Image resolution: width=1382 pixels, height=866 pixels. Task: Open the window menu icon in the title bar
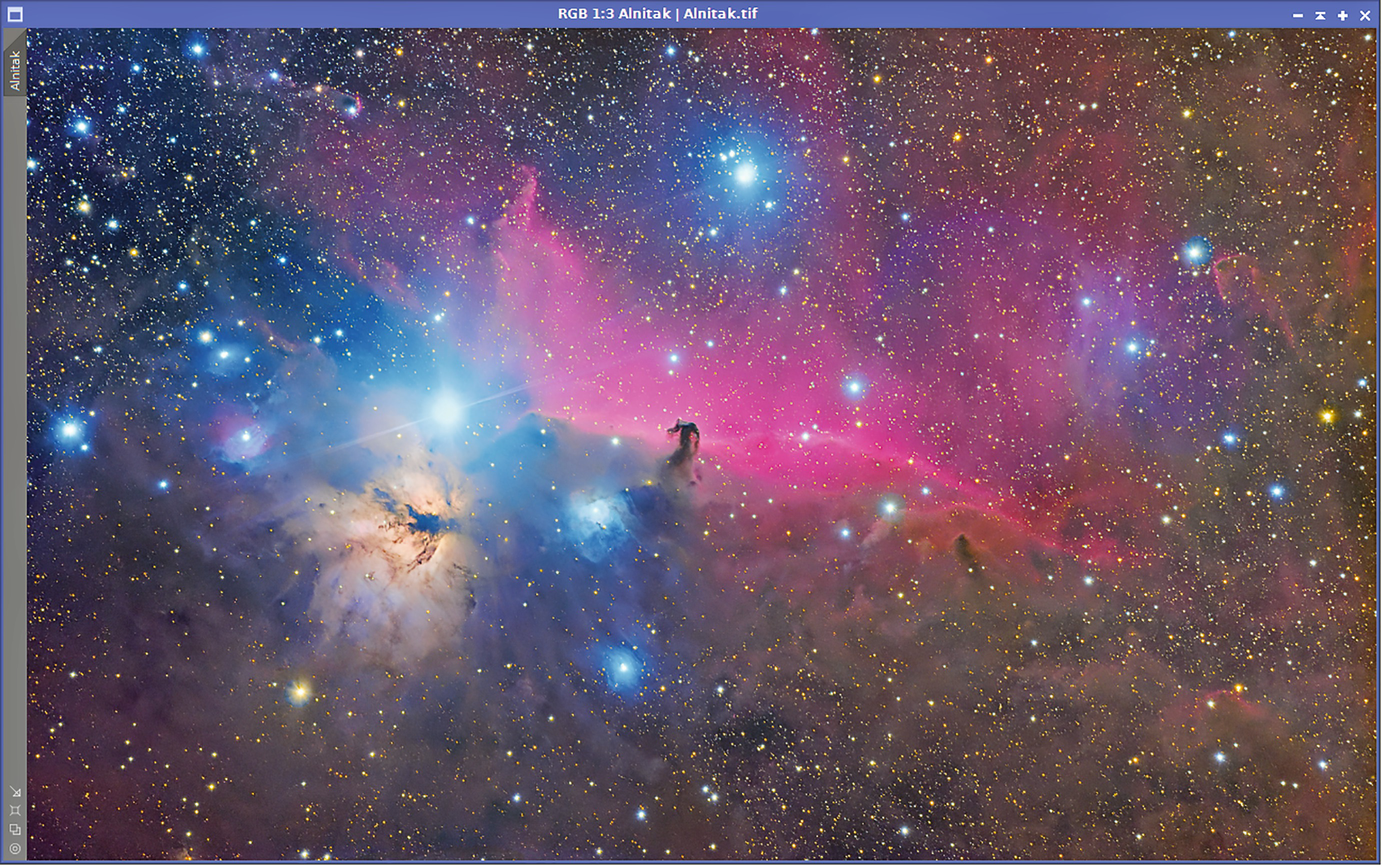[x=14, y=14]
